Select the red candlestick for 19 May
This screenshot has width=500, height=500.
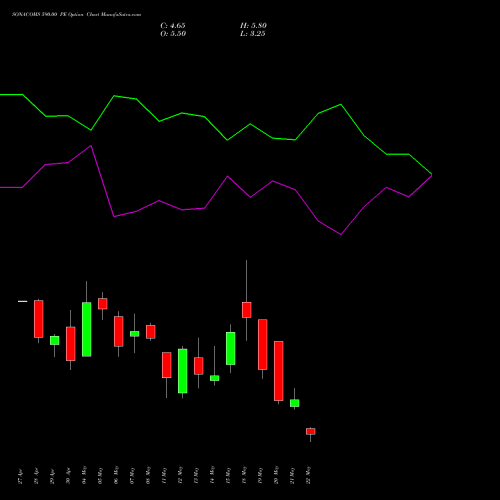(263, 345)
